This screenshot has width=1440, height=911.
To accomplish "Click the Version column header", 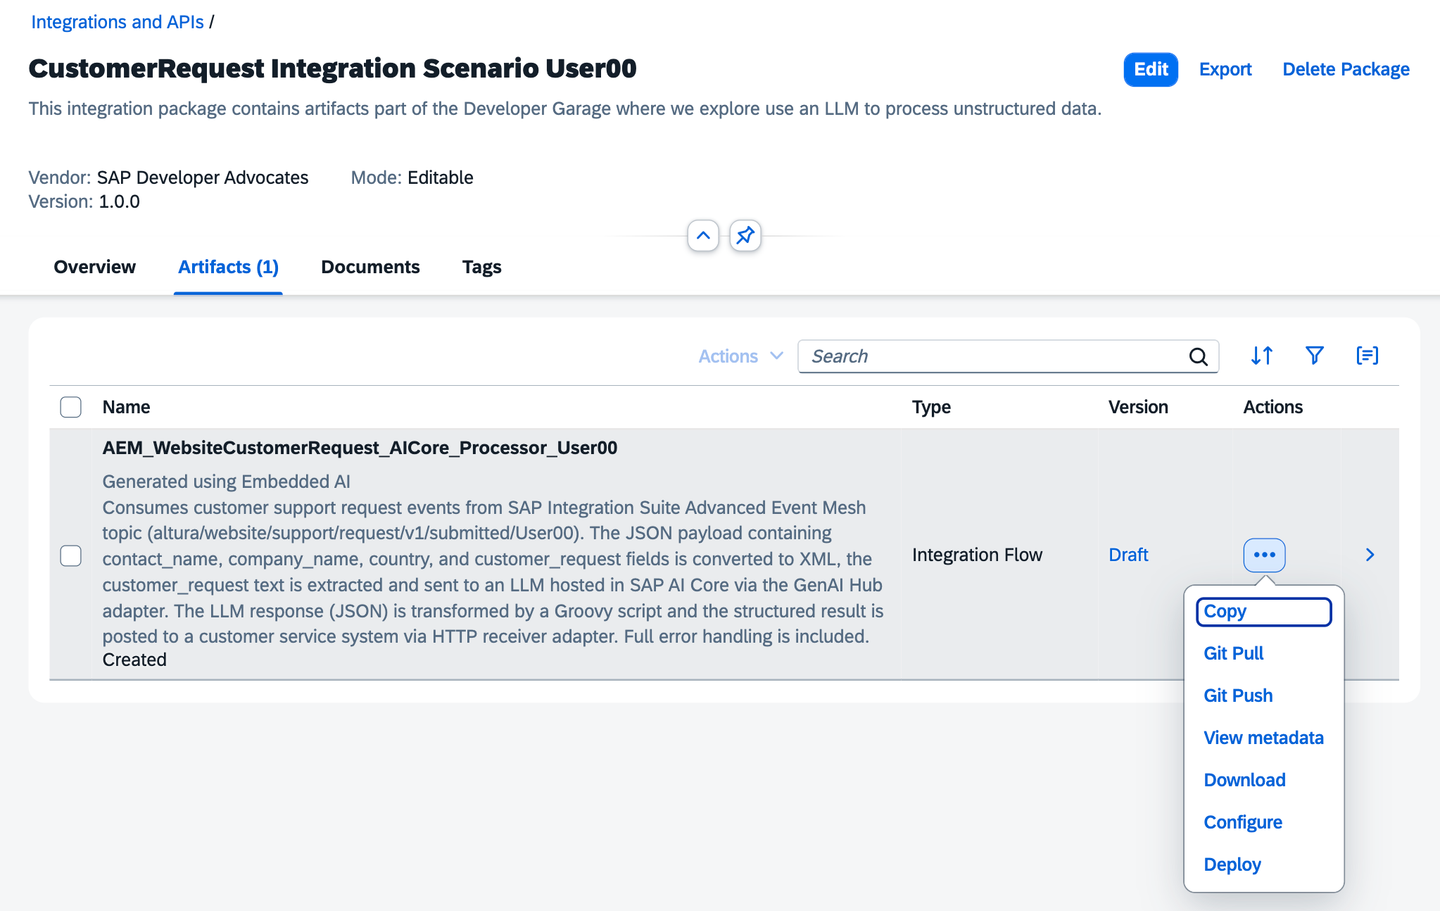I will pos(1138,407).
